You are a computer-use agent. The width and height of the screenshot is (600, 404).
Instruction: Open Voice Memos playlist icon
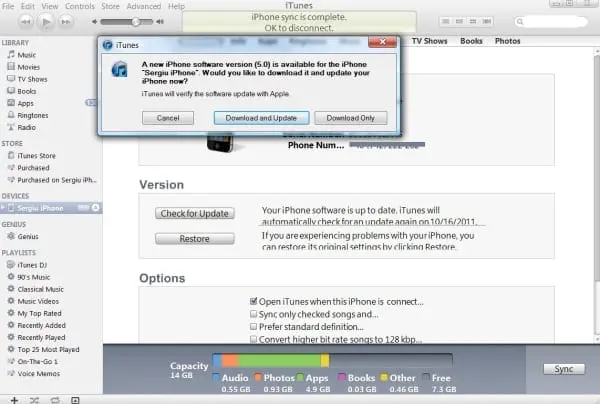tap(11, 373)
